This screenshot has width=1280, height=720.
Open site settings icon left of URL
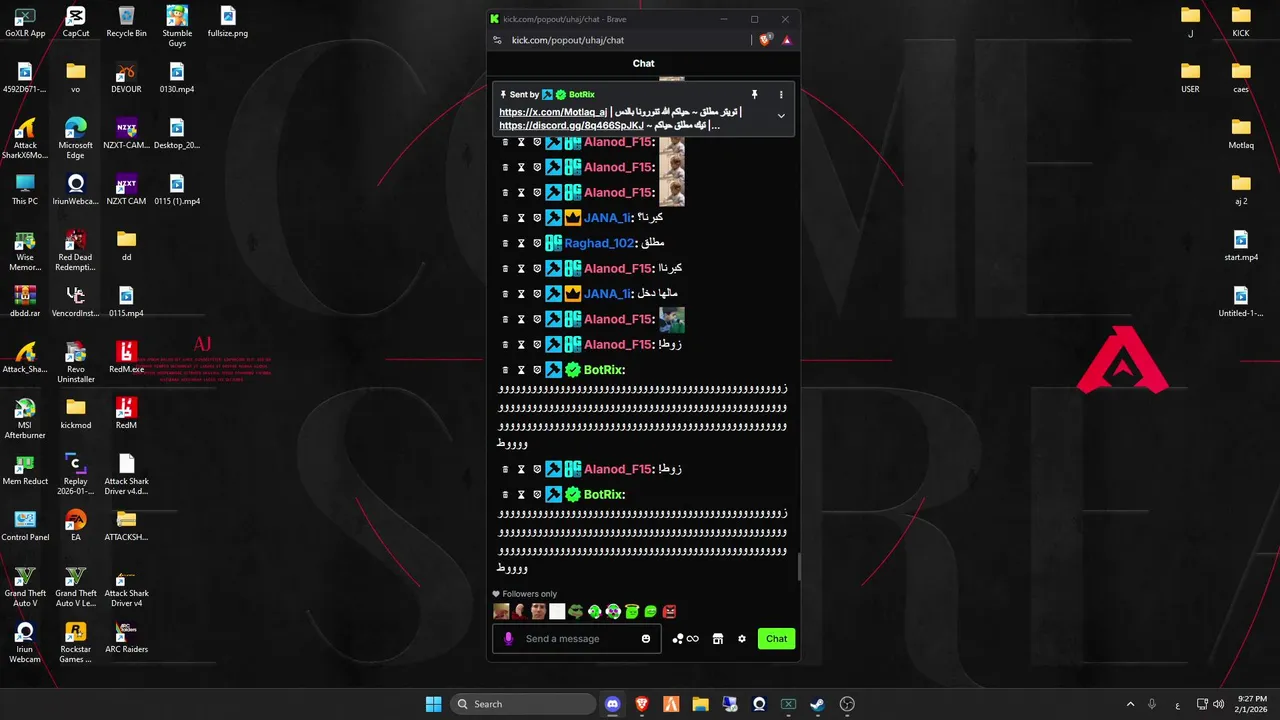pos(498,40)
